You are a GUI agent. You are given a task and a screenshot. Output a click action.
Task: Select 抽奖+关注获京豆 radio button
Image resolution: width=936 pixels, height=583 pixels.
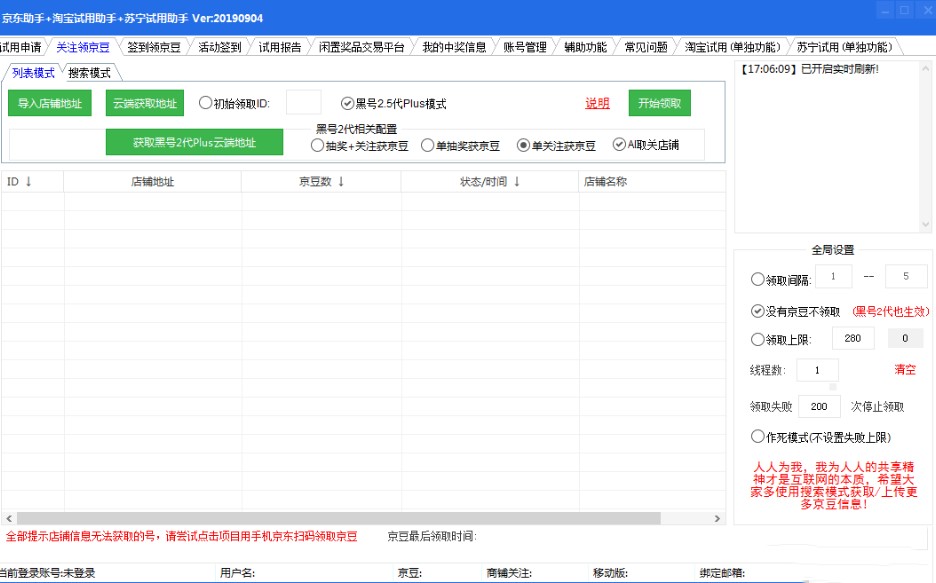[317, 145]
